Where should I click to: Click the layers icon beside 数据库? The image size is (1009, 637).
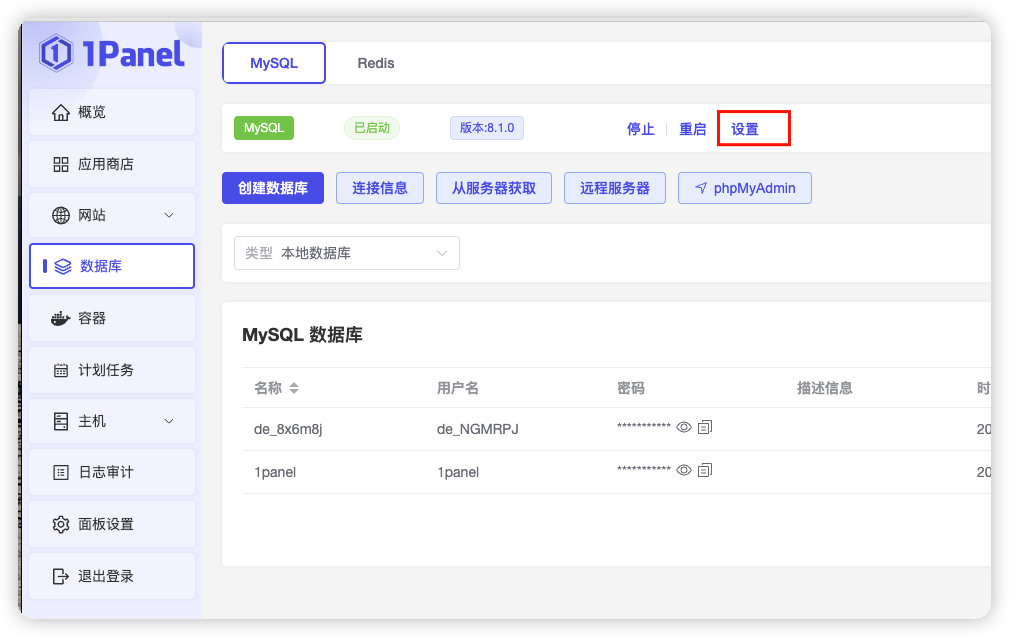63,266
